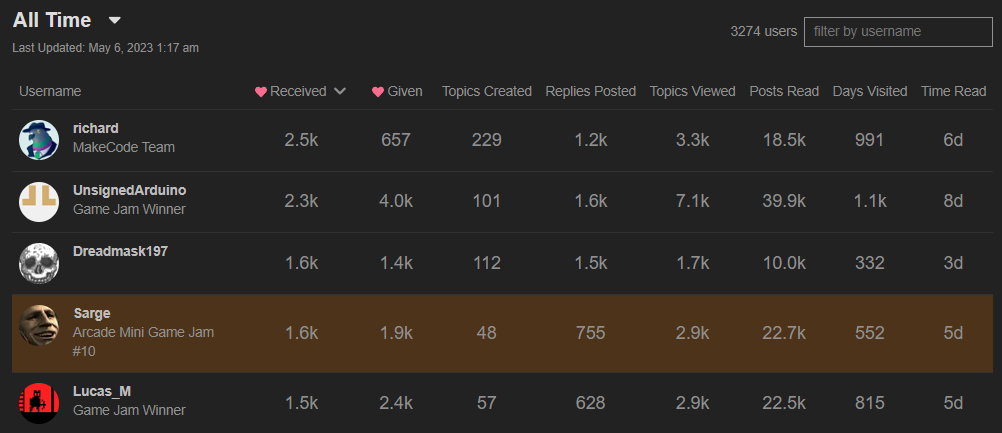Open richard's profile link
The height and width of the screenshot is (433, 1002).
[96, 128]
